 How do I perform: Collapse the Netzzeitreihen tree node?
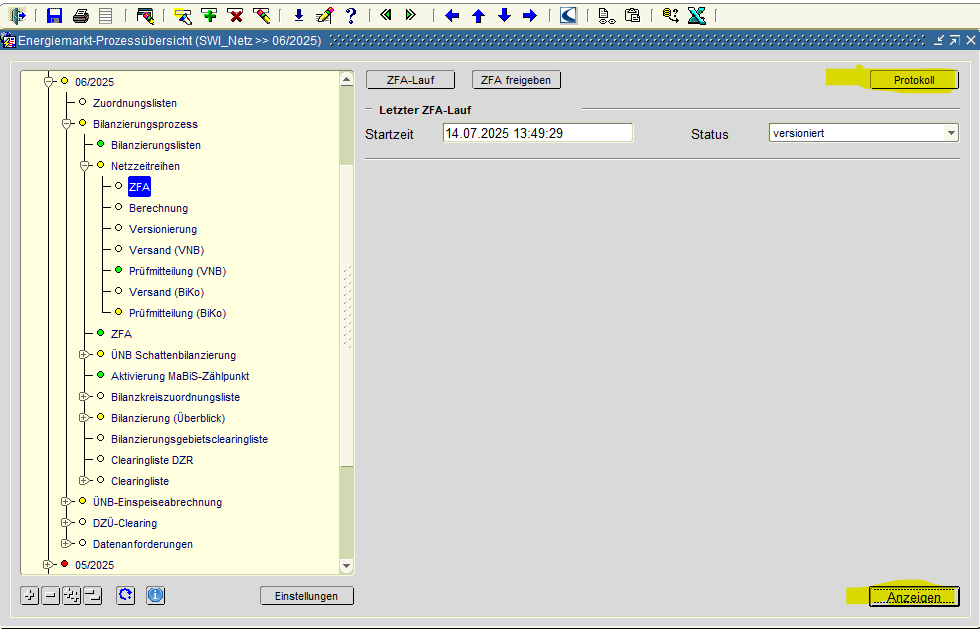pos(84,166)
